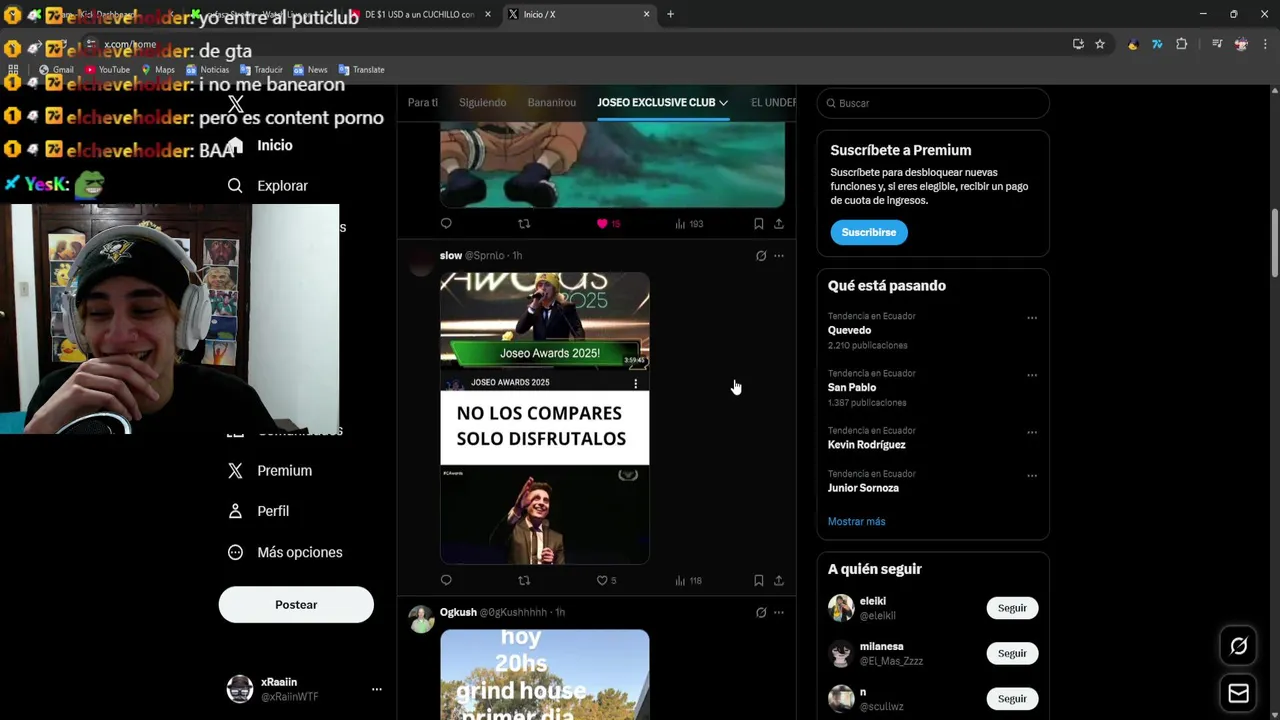
Task: Click Mostrar más under trends
Action: point(856,522)
